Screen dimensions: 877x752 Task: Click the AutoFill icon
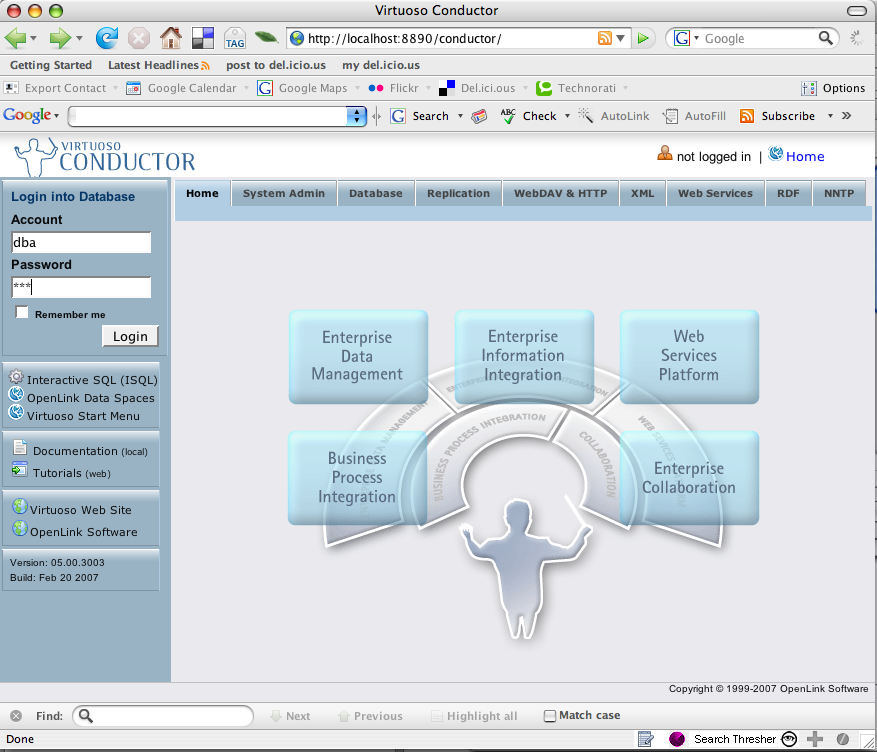(x=670, y=116)
